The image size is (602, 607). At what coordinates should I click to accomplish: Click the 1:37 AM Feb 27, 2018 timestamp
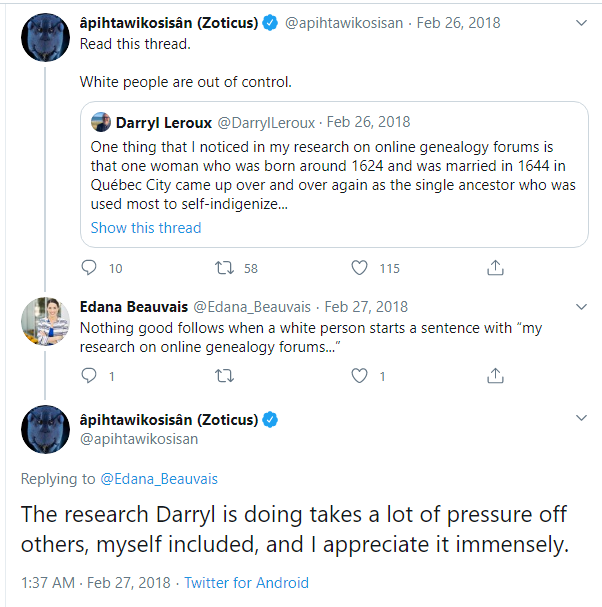[86, 583]
